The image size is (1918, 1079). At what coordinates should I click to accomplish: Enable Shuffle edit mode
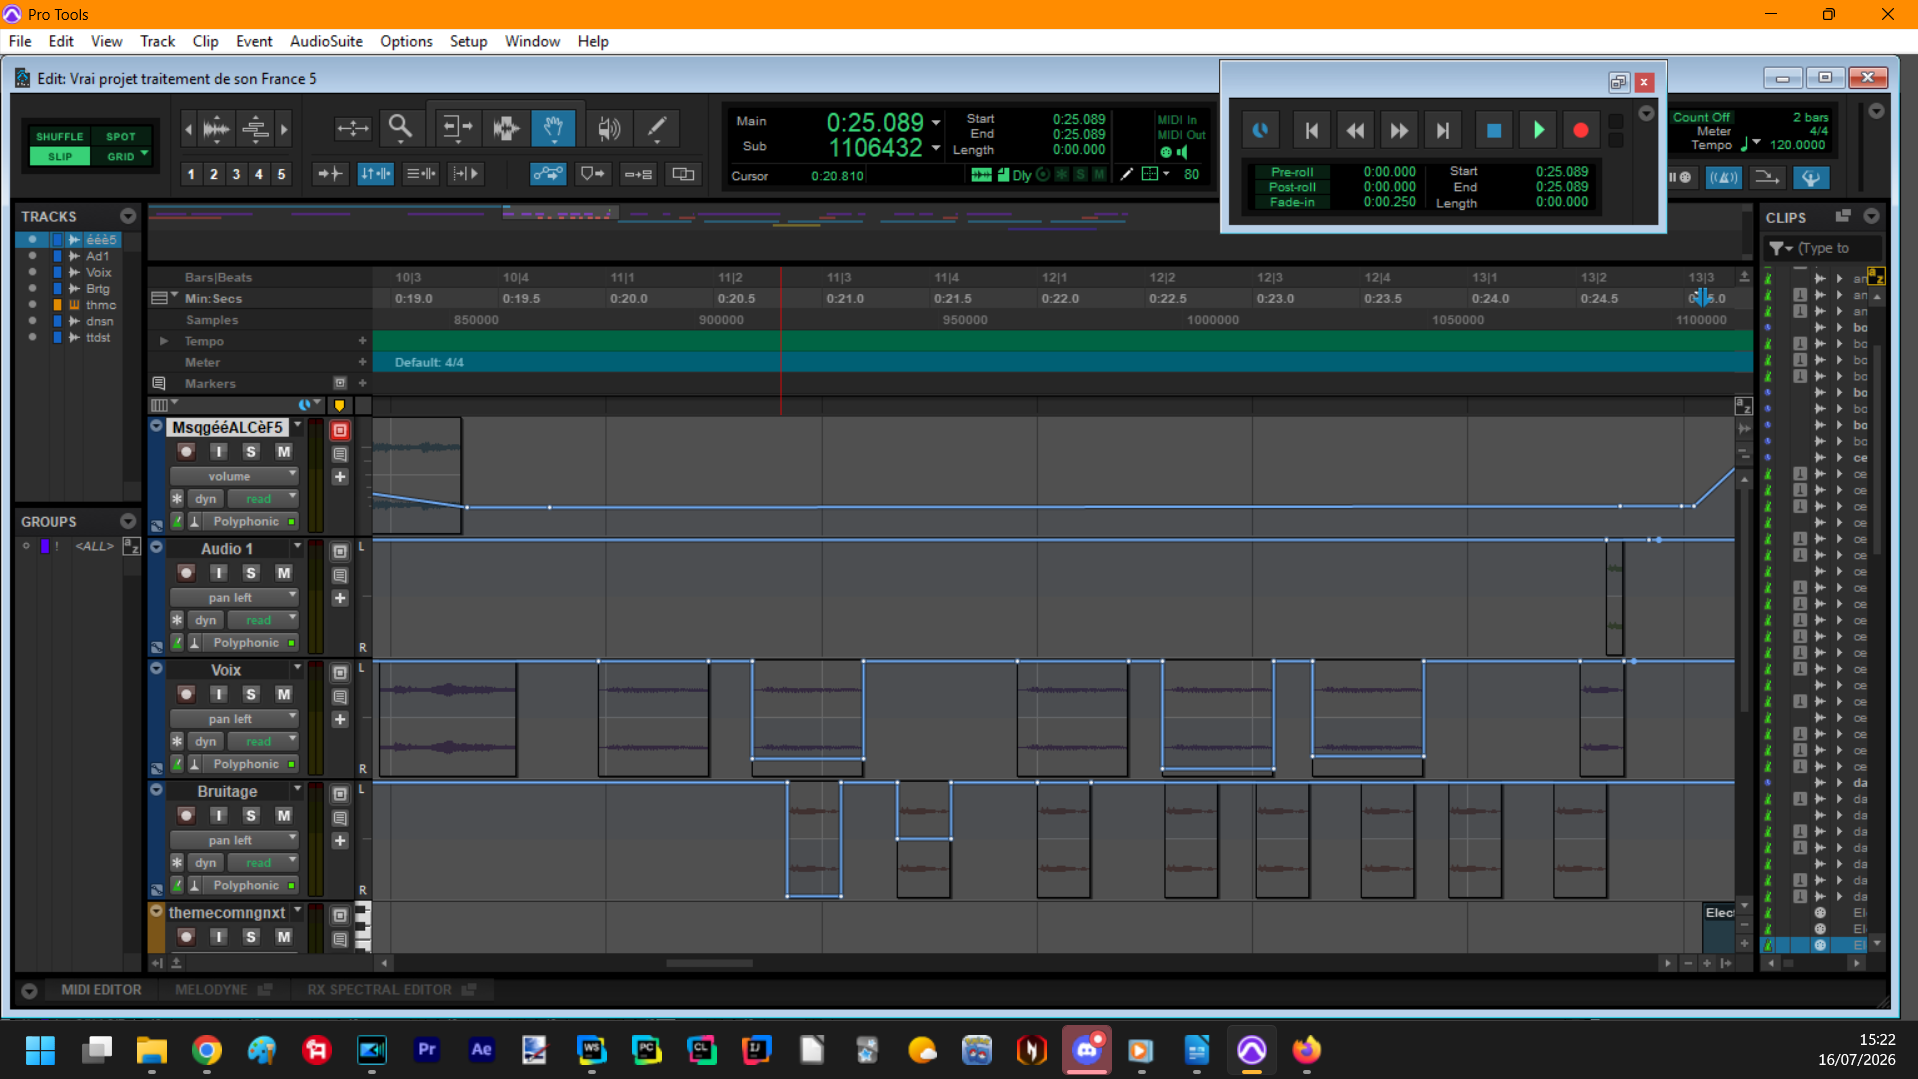click(x=59, y=136)
